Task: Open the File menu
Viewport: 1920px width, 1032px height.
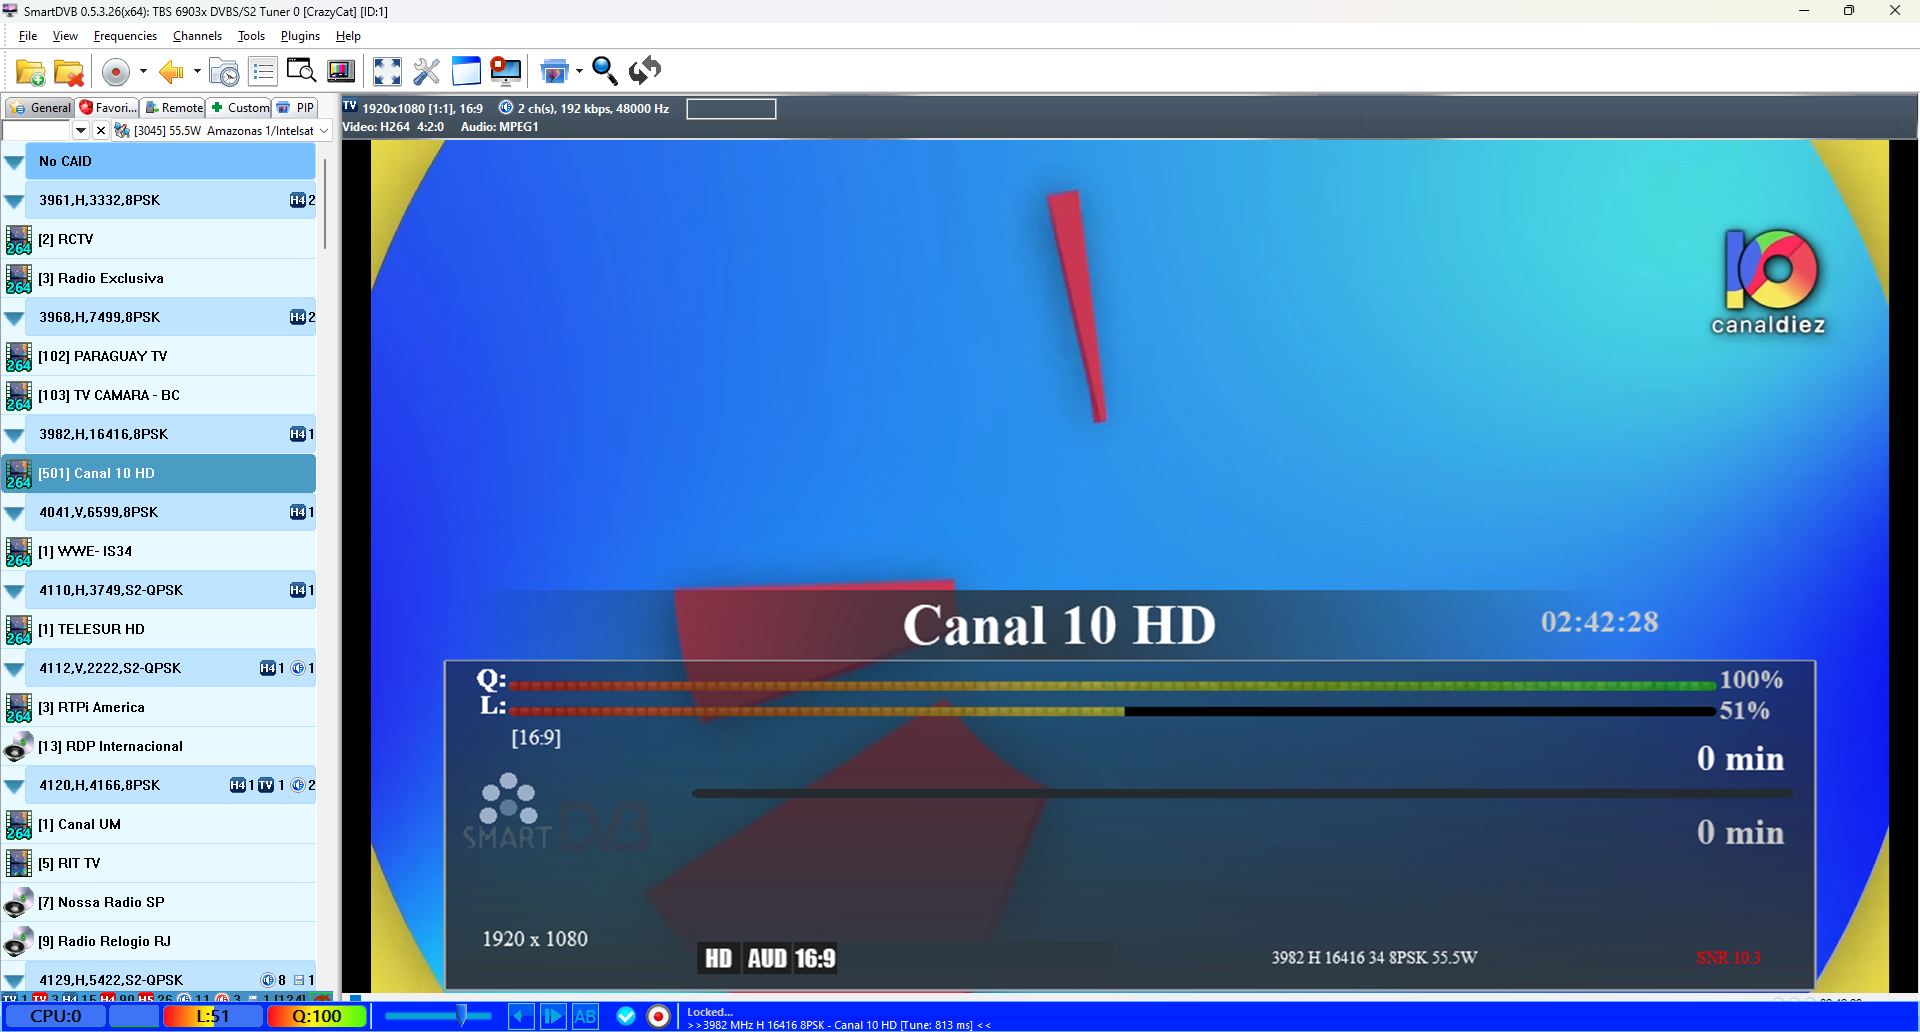Action: (28, 36)
